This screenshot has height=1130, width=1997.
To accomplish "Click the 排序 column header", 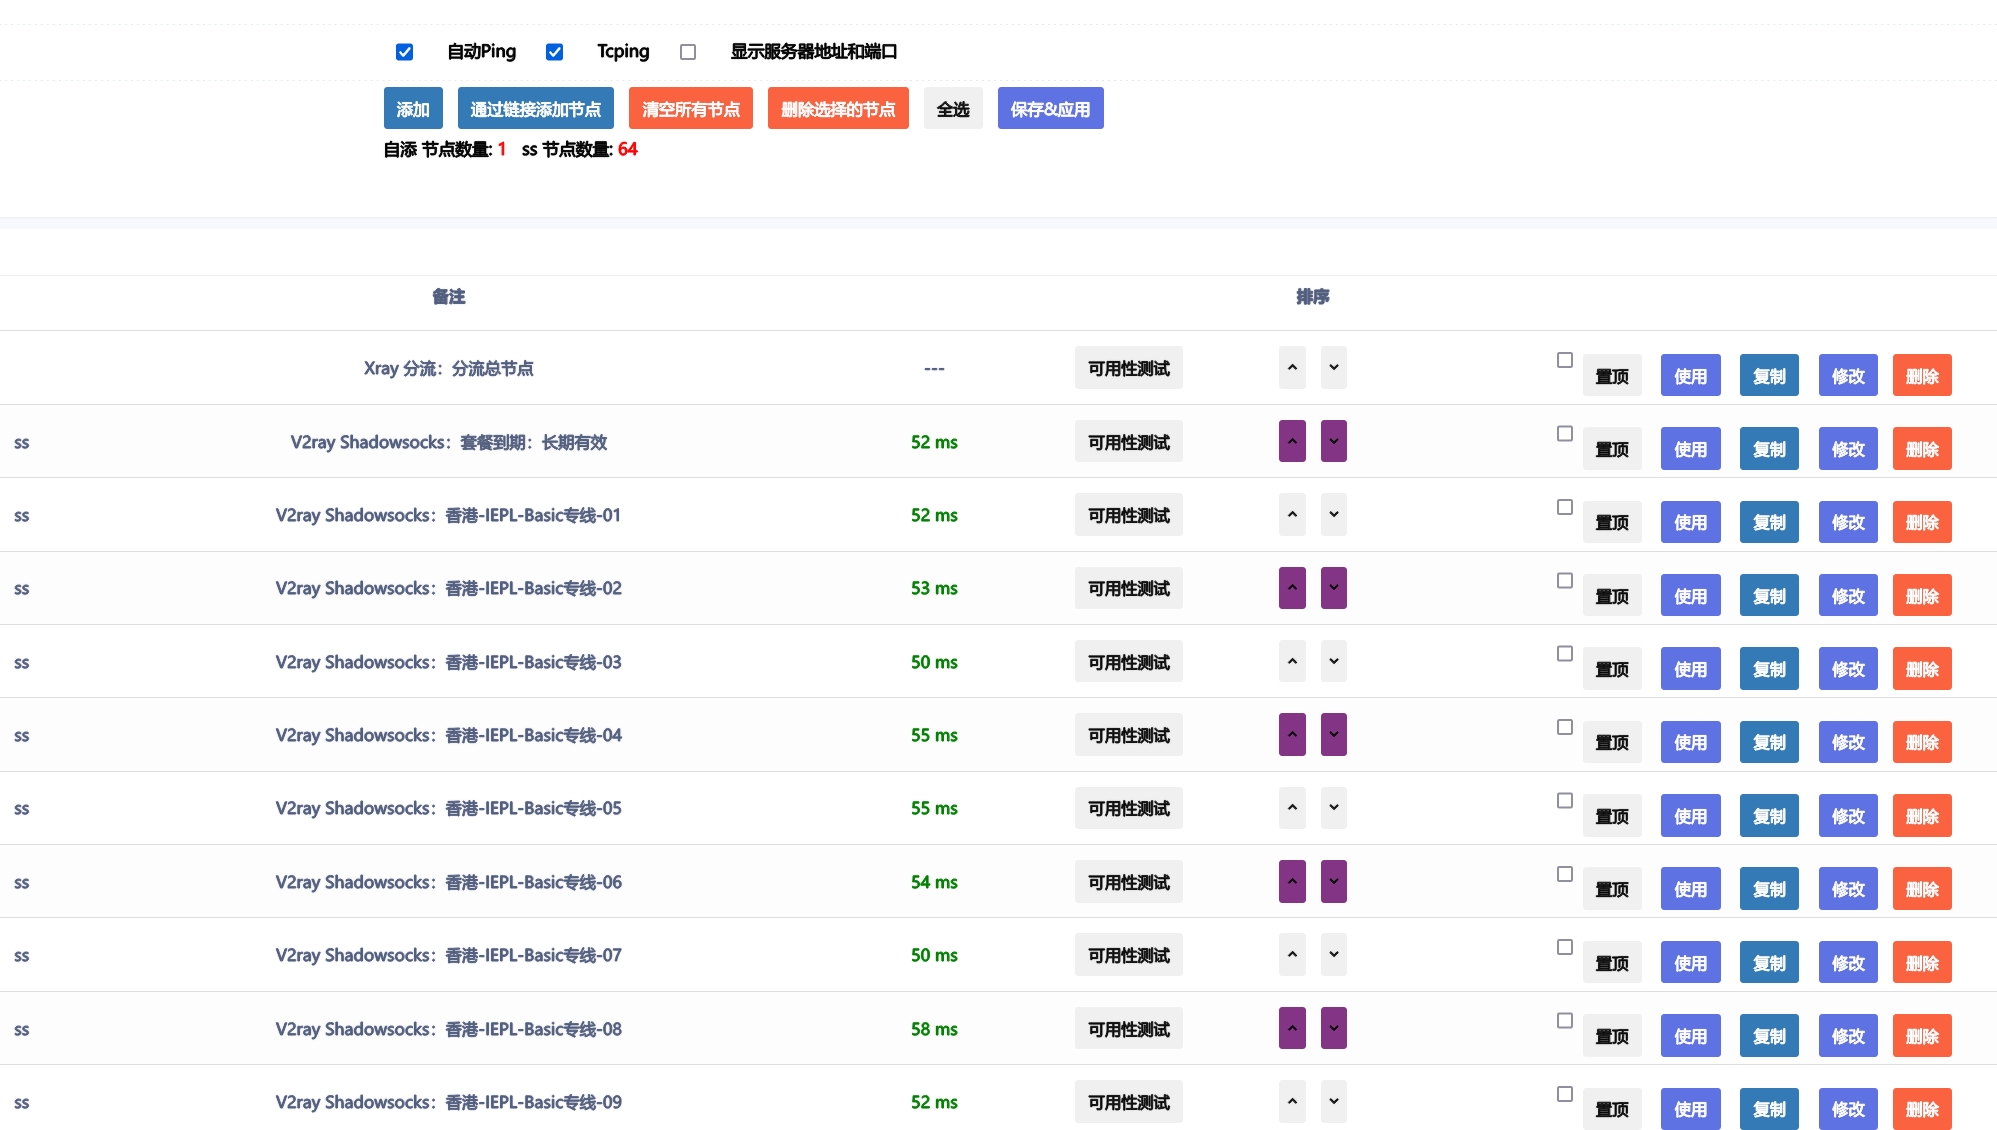I will (1313, 296).
